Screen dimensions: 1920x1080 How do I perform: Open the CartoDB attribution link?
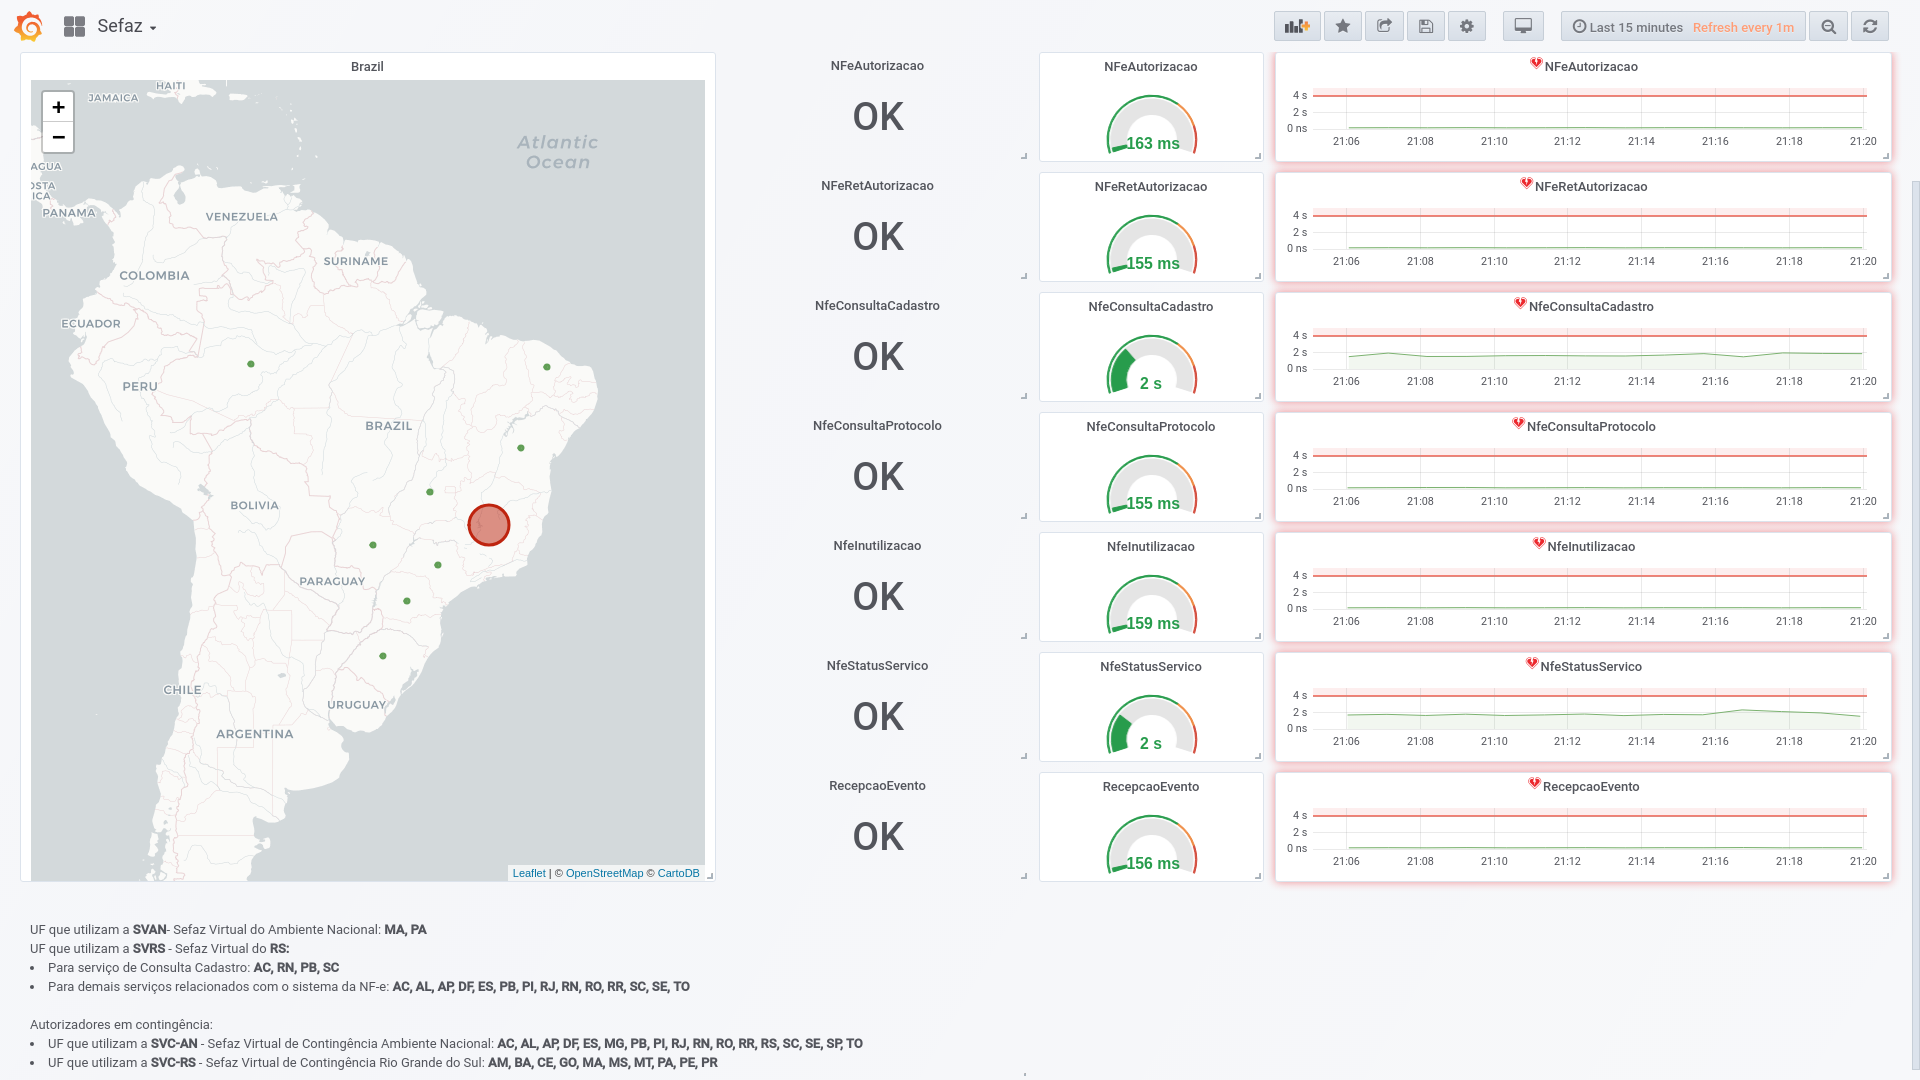click(x=678, y=873)
